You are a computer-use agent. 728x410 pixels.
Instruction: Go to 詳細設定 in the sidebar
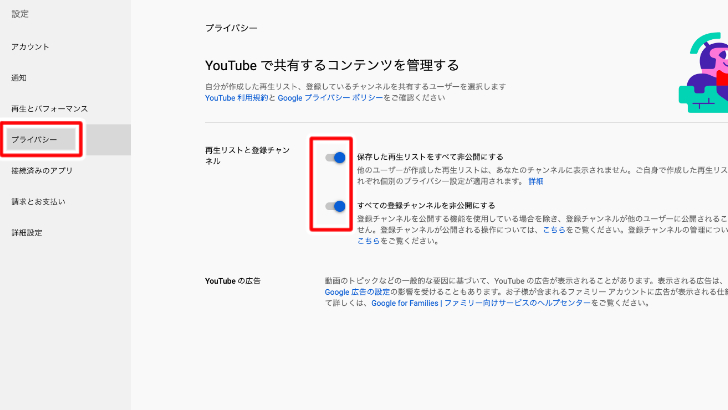(27, 233)
